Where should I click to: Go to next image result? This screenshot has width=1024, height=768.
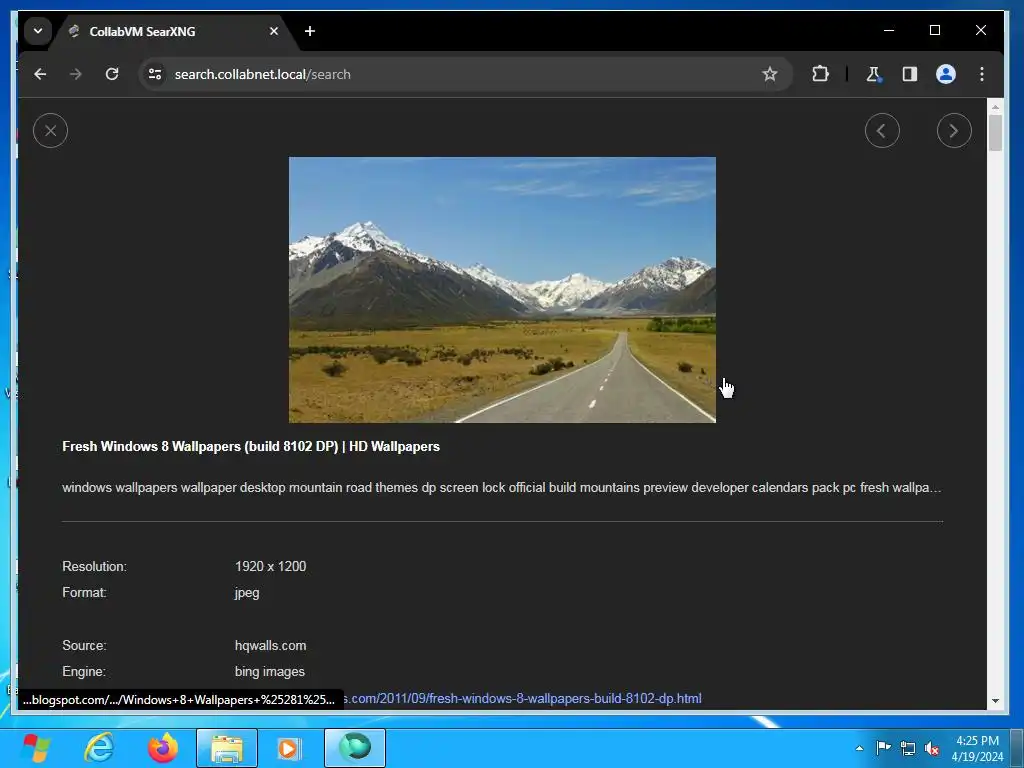click(x=953, y=131)
